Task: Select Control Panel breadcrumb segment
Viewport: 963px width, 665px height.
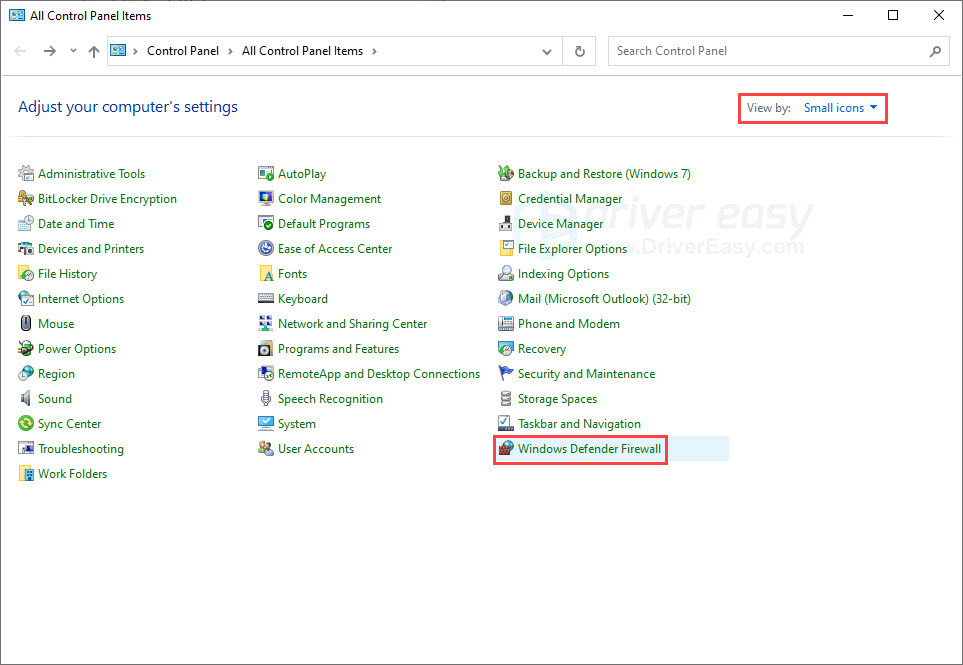Action: pyautogui.click(x=182, y=51)
